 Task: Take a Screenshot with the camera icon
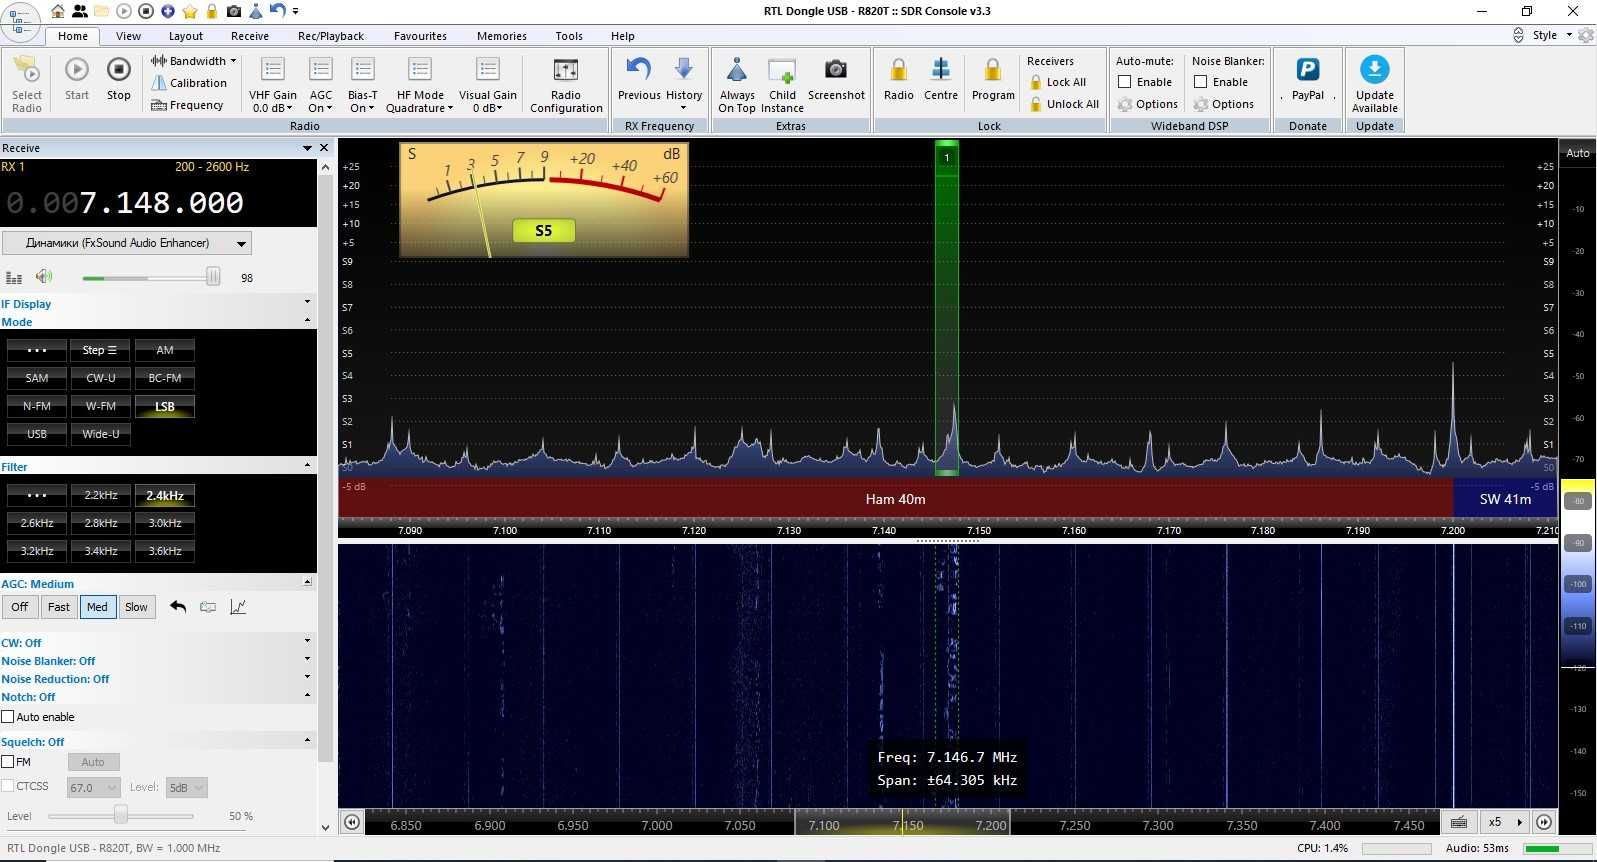[836, 79]
